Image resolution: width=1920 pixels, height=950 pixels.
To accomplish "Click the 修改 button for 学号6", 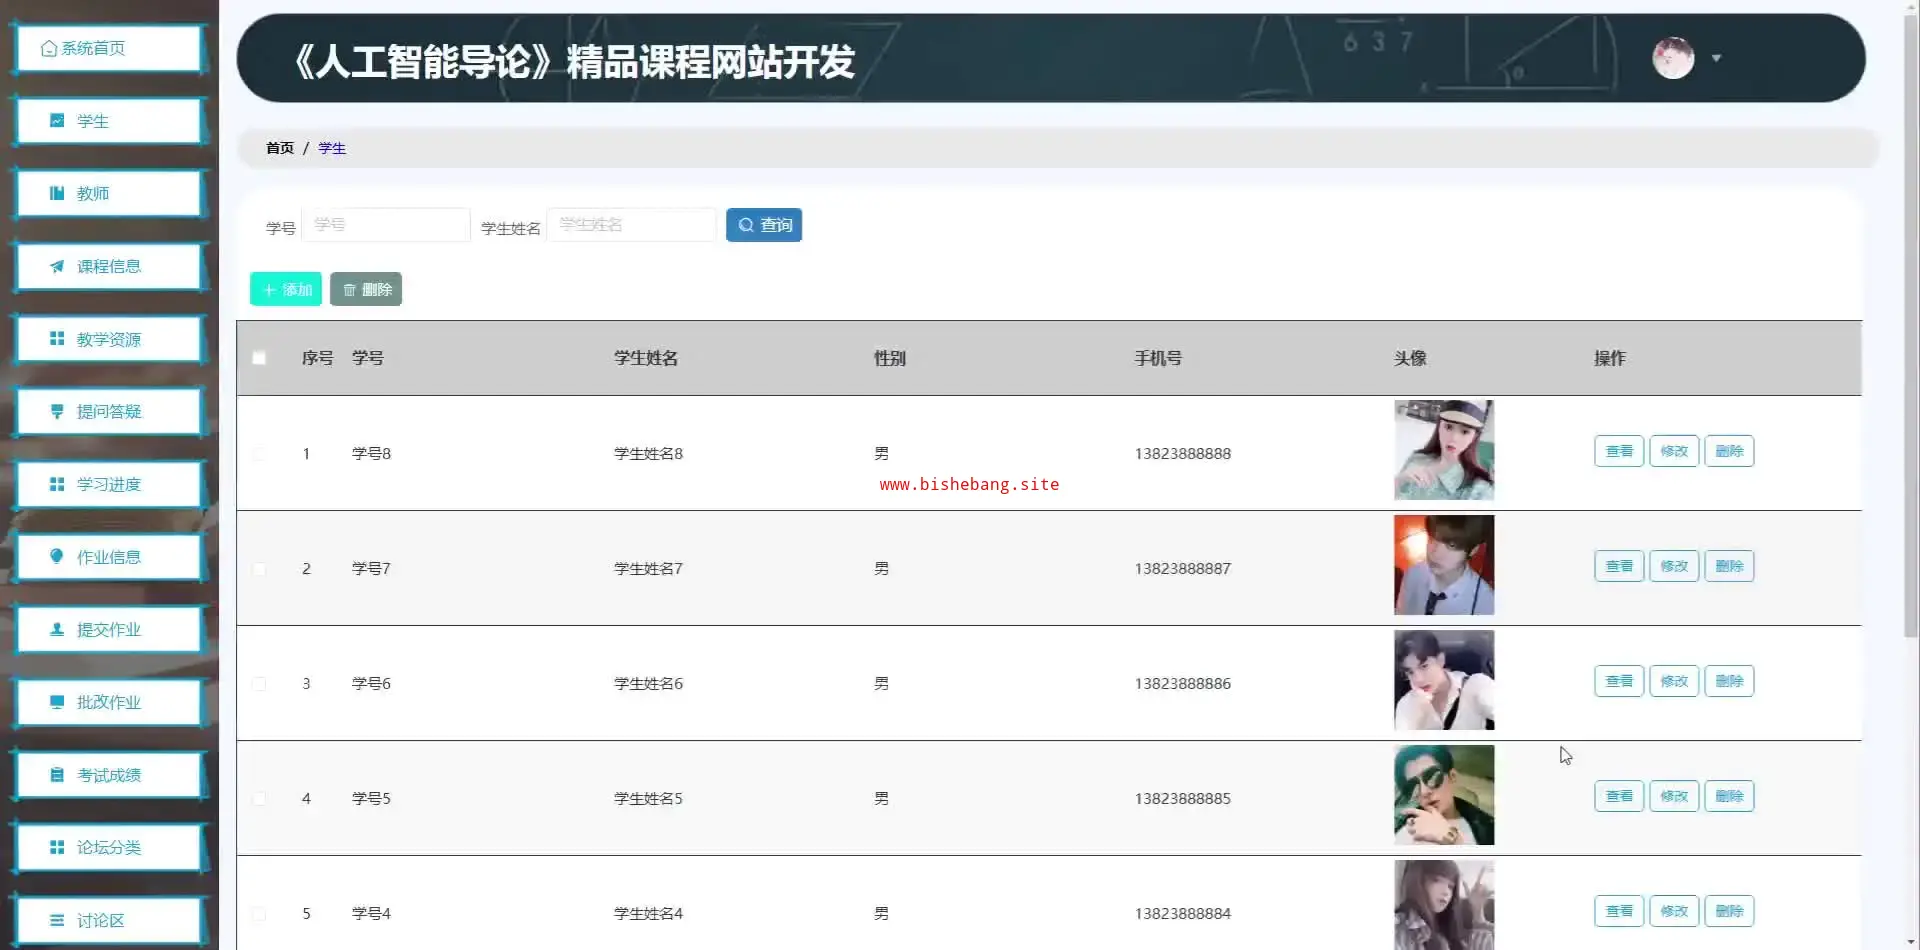I will [1674, 681].
